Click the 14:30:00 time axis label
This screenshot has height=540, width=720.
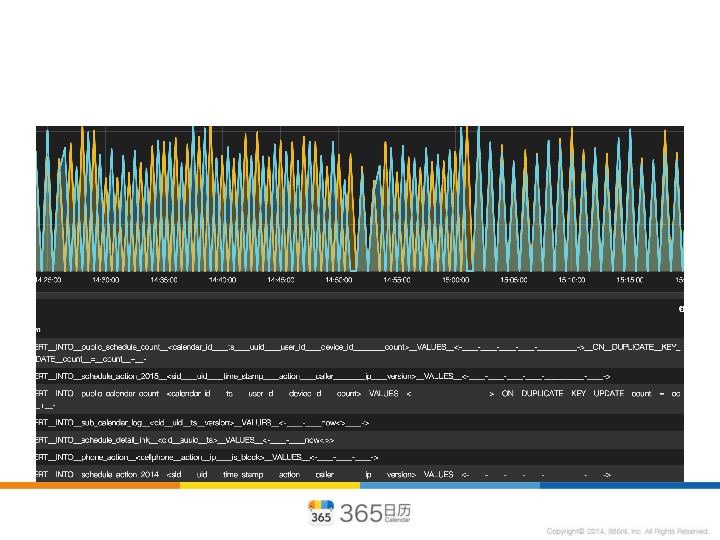pyautogui.click(x=106, y=280)
